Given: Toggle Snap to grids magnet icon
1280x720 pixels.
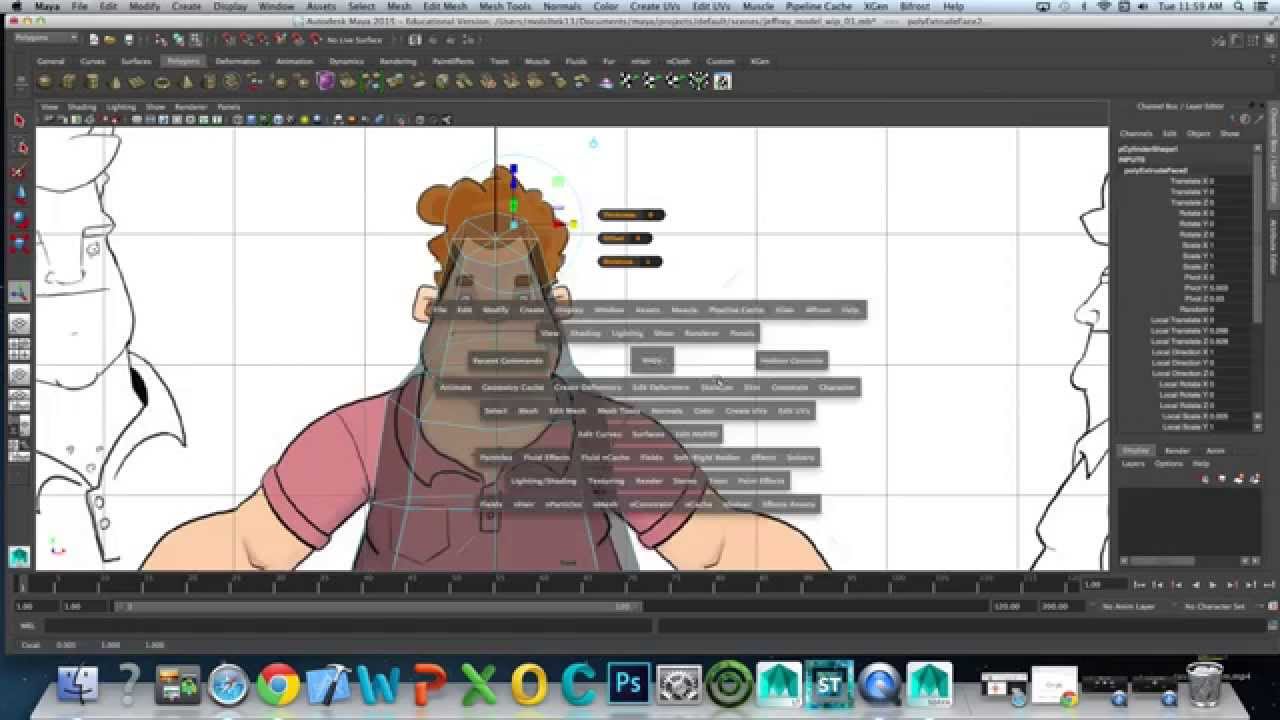Looking at the screenshot, I should tap(229, 40).
